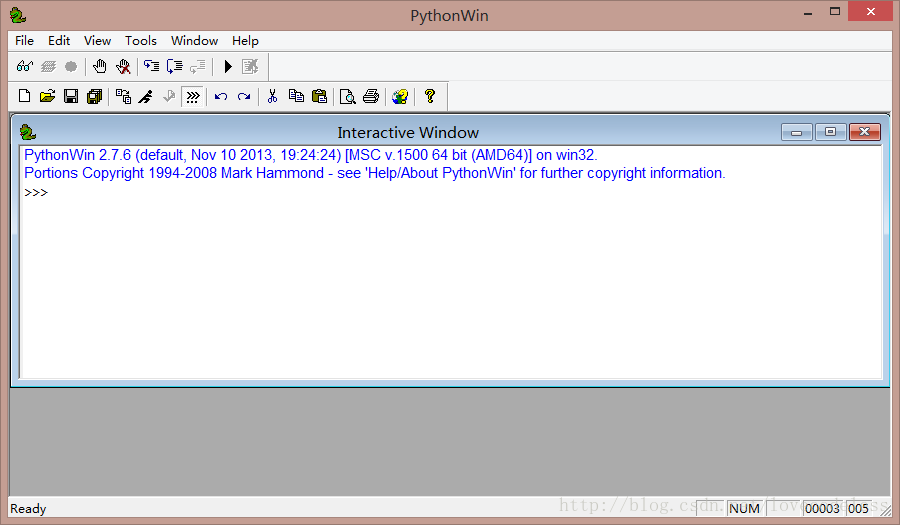The image size is (900, 525).
Task: Open Python help globe icon
Action: pyautogui.click(x=400, y=96)
